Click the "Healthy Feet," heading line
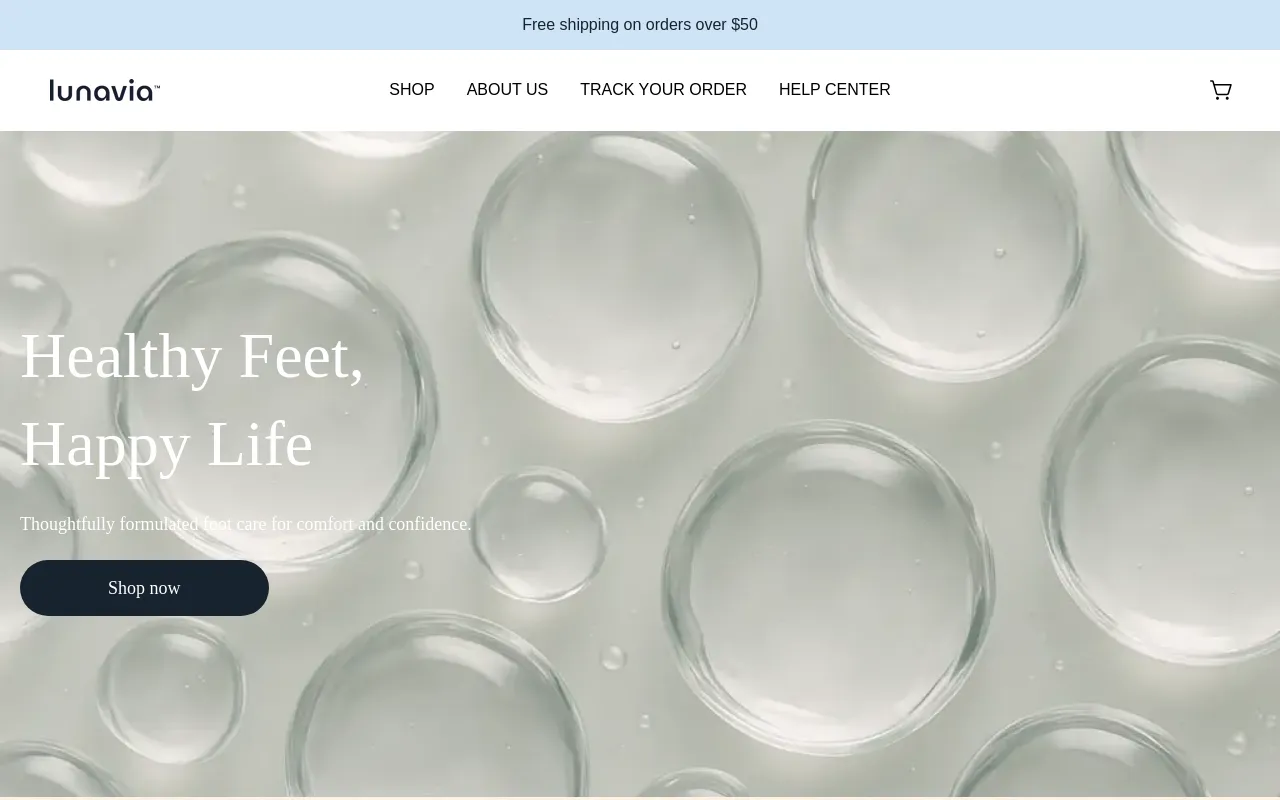The height and width of the screenshot is (800, 1280). pyautogui.click(x=192, y=356)
